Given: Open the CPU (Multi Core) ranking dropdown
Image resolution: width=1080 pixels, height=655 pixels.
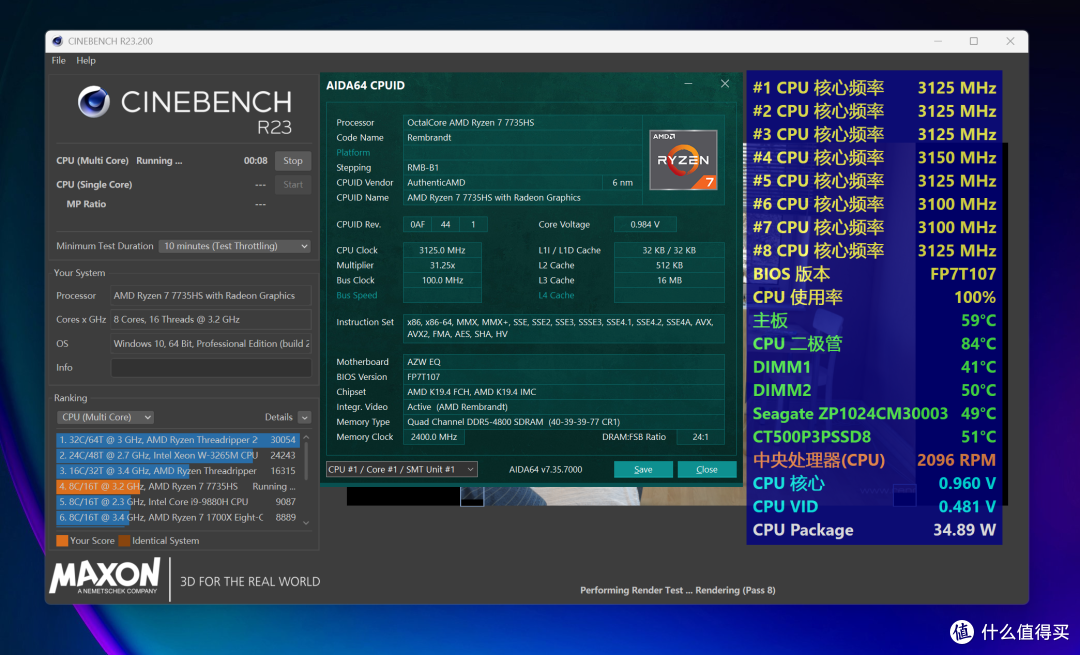Looking at the screenshot, I should [105, 417].
